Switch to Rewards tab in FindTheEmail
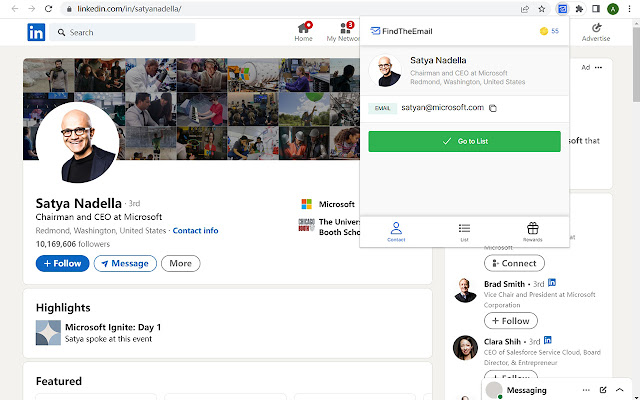 [533, 232]
